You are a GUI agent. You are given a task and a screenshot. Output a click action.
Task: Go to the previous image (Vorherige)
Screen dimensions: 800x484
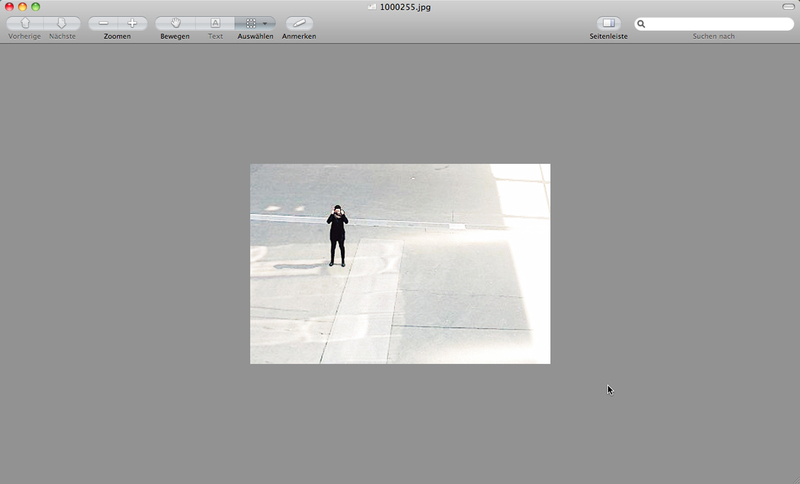25,23
